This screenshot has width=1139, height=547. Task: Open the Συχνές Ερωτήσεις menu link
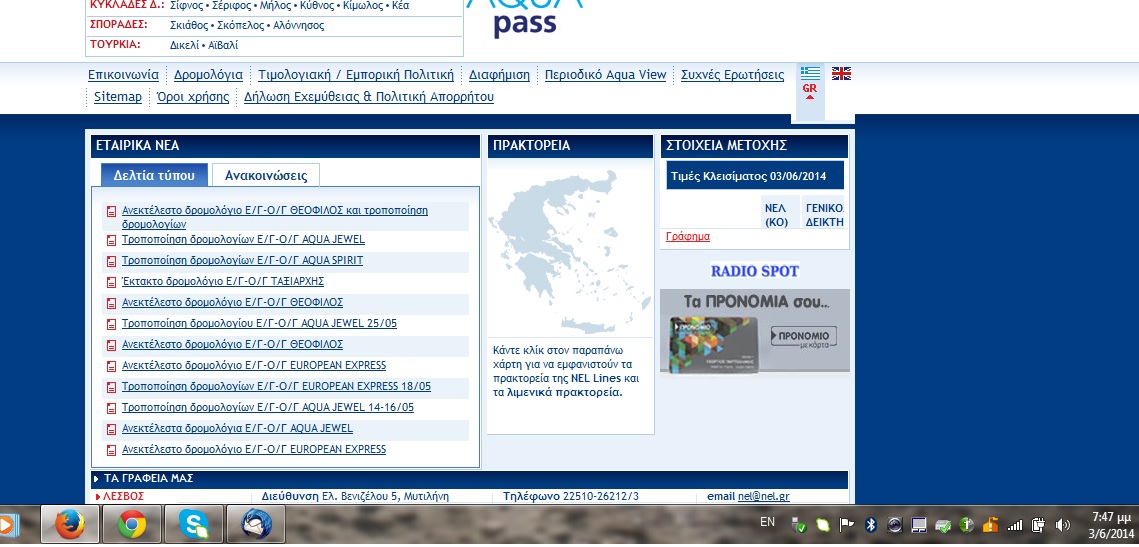tap(732, 75)
